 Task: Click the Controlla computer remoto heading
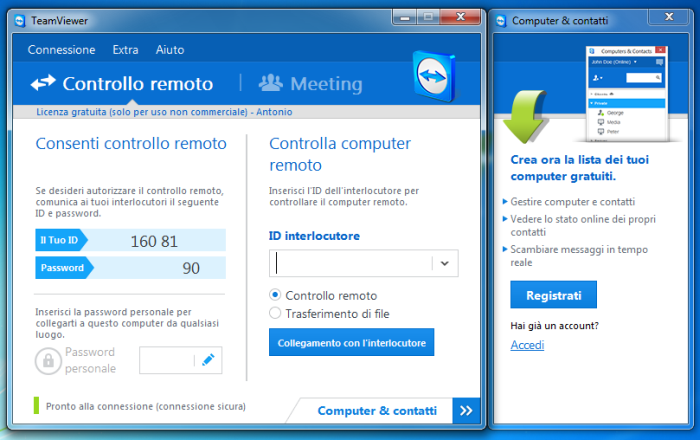340,154
